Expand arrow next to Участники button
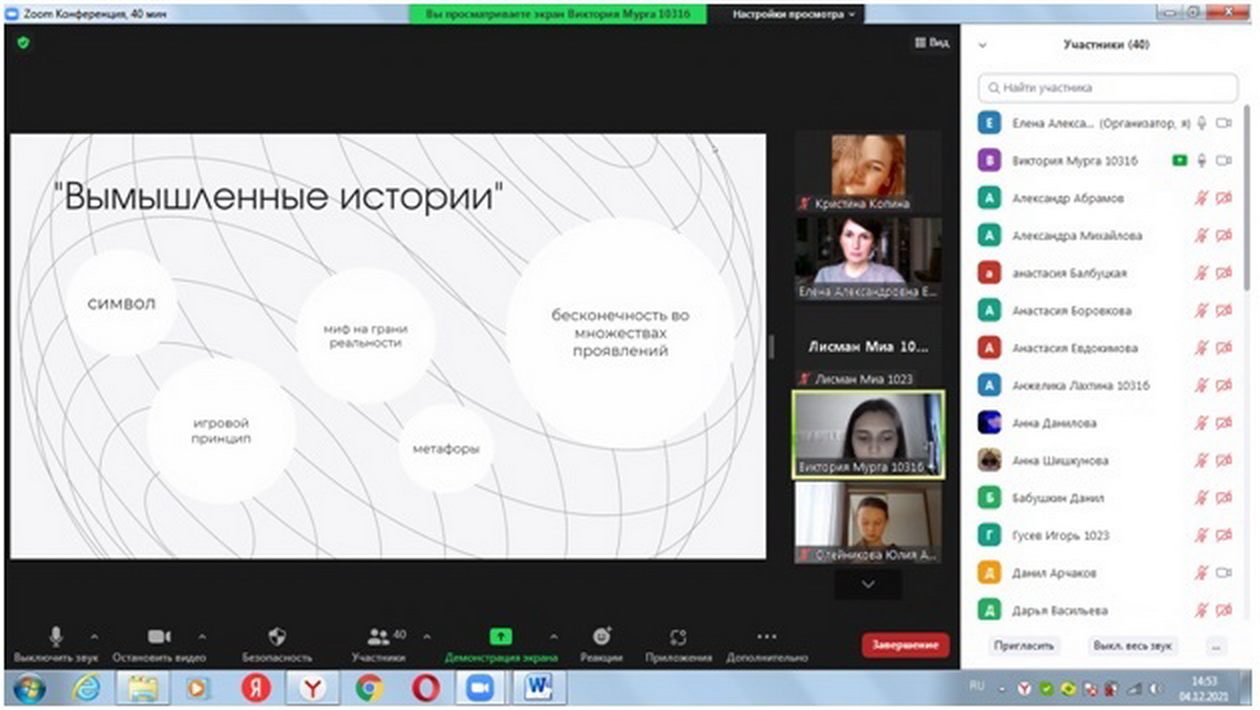This screenshot has width=1260, height=710. 427,636
